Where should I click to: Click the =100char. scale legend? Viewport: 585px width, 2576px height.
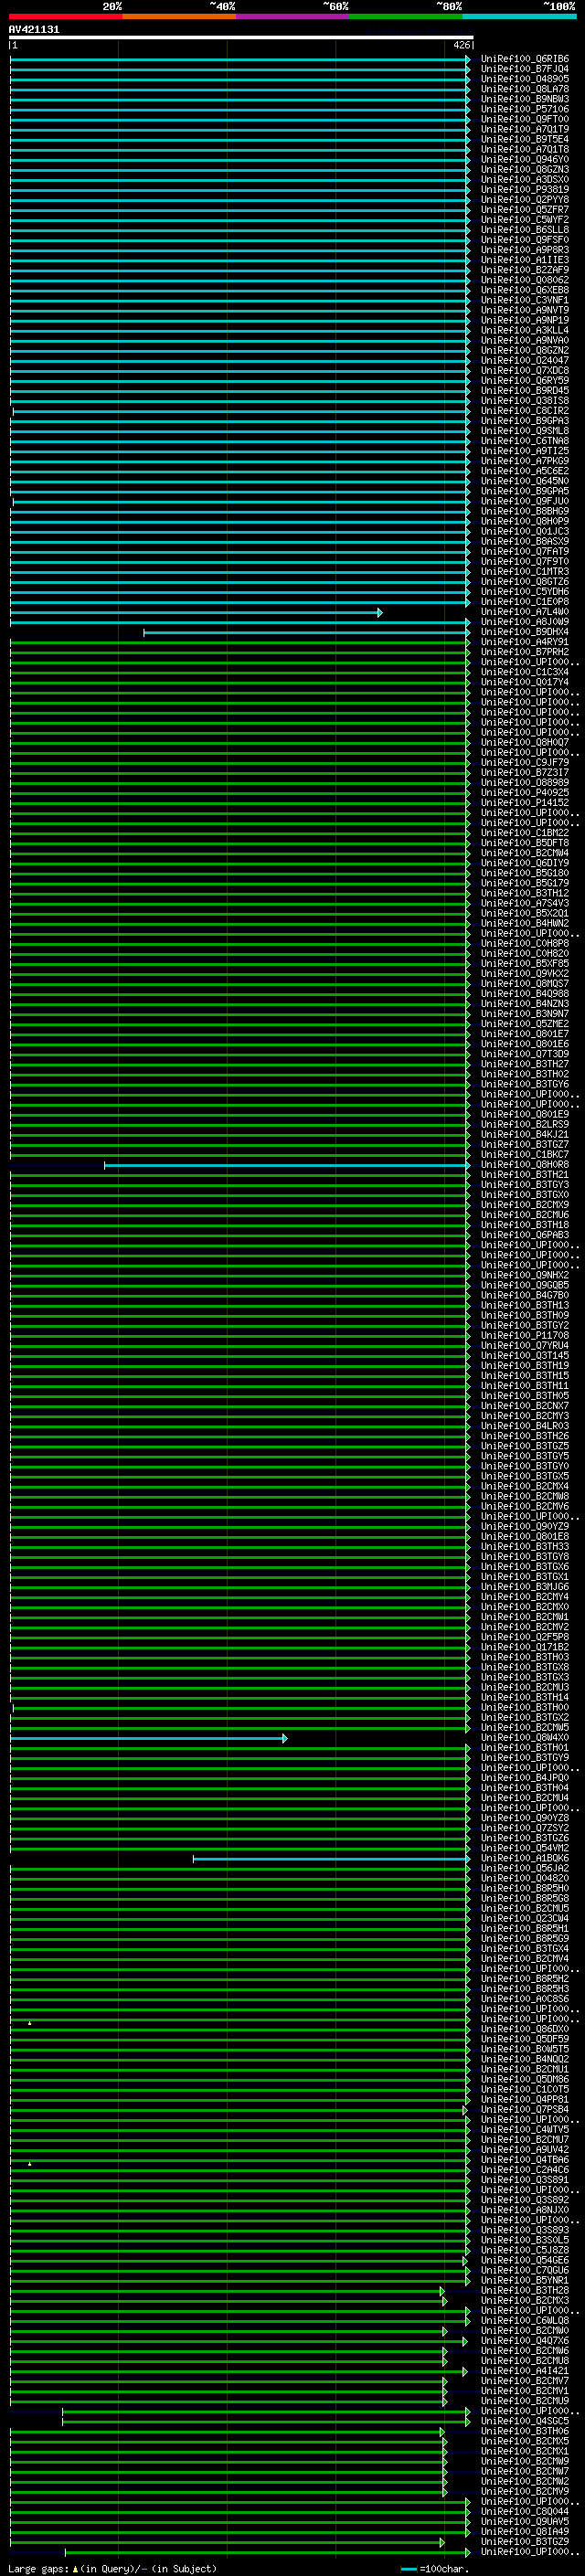[x=435, y=2569]
